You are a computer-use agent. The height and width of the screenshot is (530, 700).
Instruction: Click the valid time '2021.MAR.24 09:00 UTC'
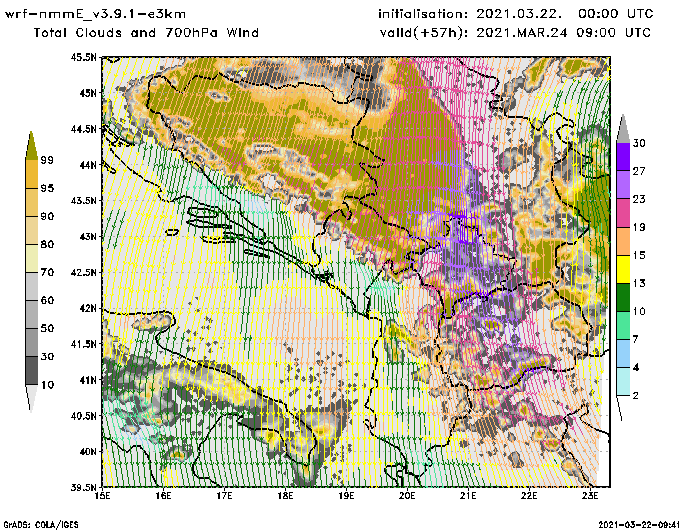point(563,33)
